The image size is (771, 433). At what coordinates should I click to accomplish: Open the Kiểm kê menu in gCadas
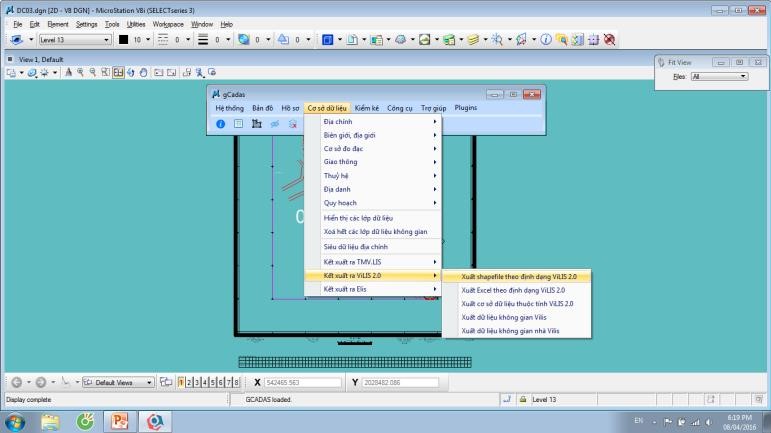point(365,106)
